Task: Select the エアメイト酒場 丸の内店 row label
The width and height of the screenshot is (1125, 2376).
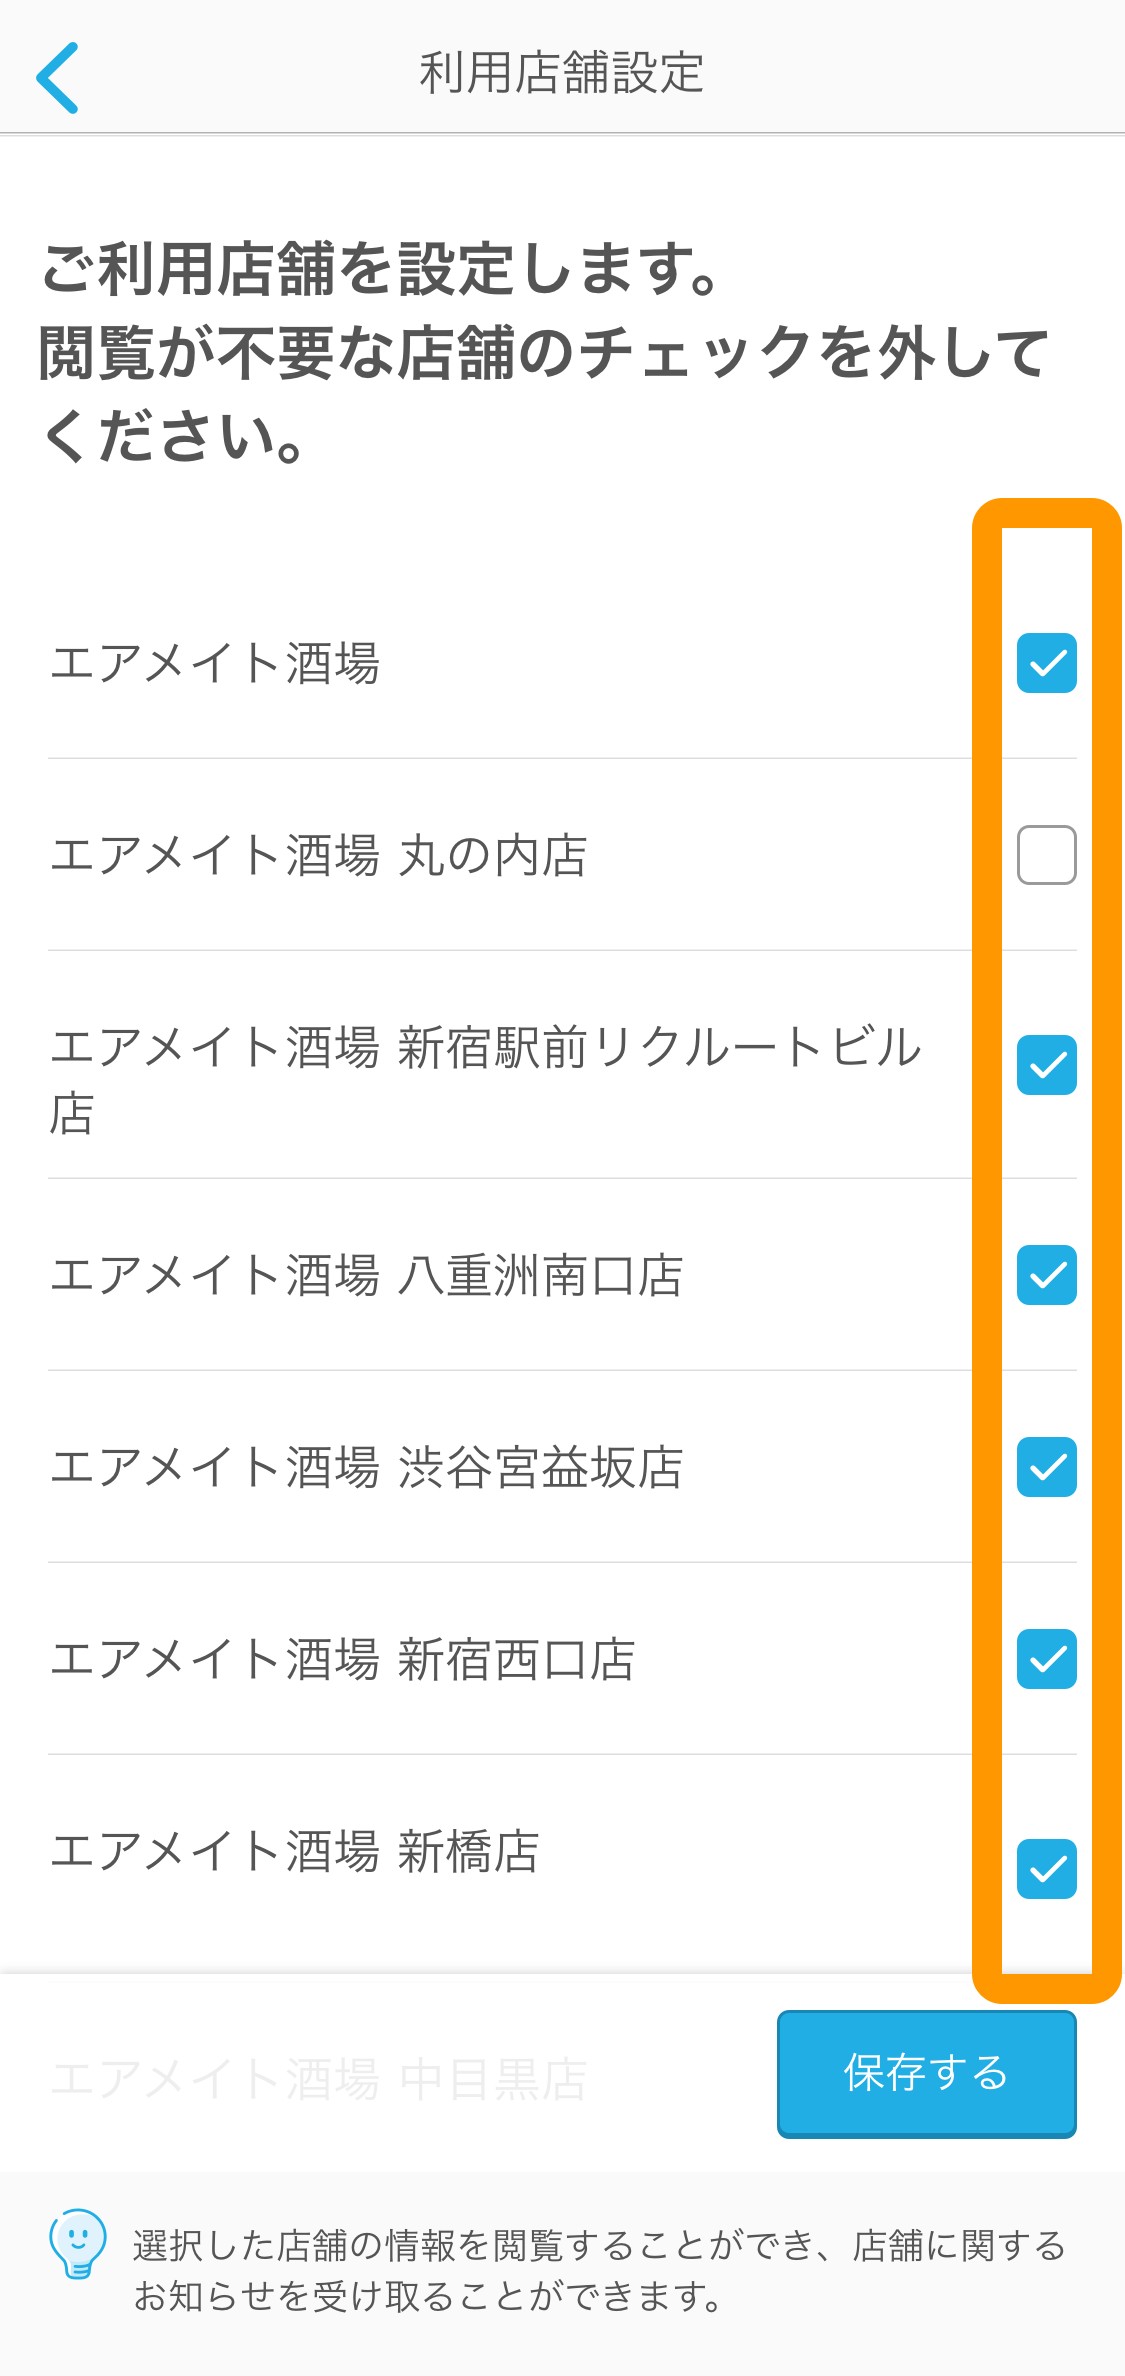Action: pos(318,856)
